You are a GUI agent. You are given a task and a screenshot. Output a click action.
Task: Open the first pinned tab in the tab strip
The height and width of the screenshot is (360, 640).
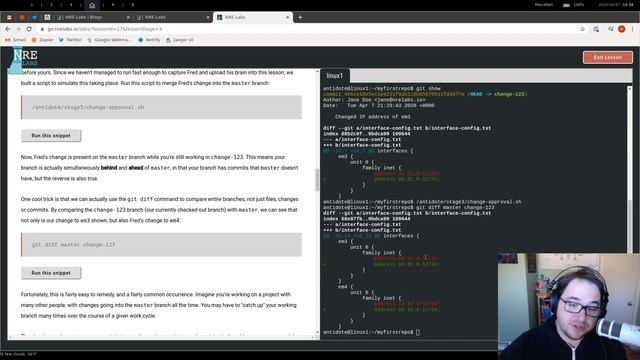pyautogui.click(x=9, y=17)
